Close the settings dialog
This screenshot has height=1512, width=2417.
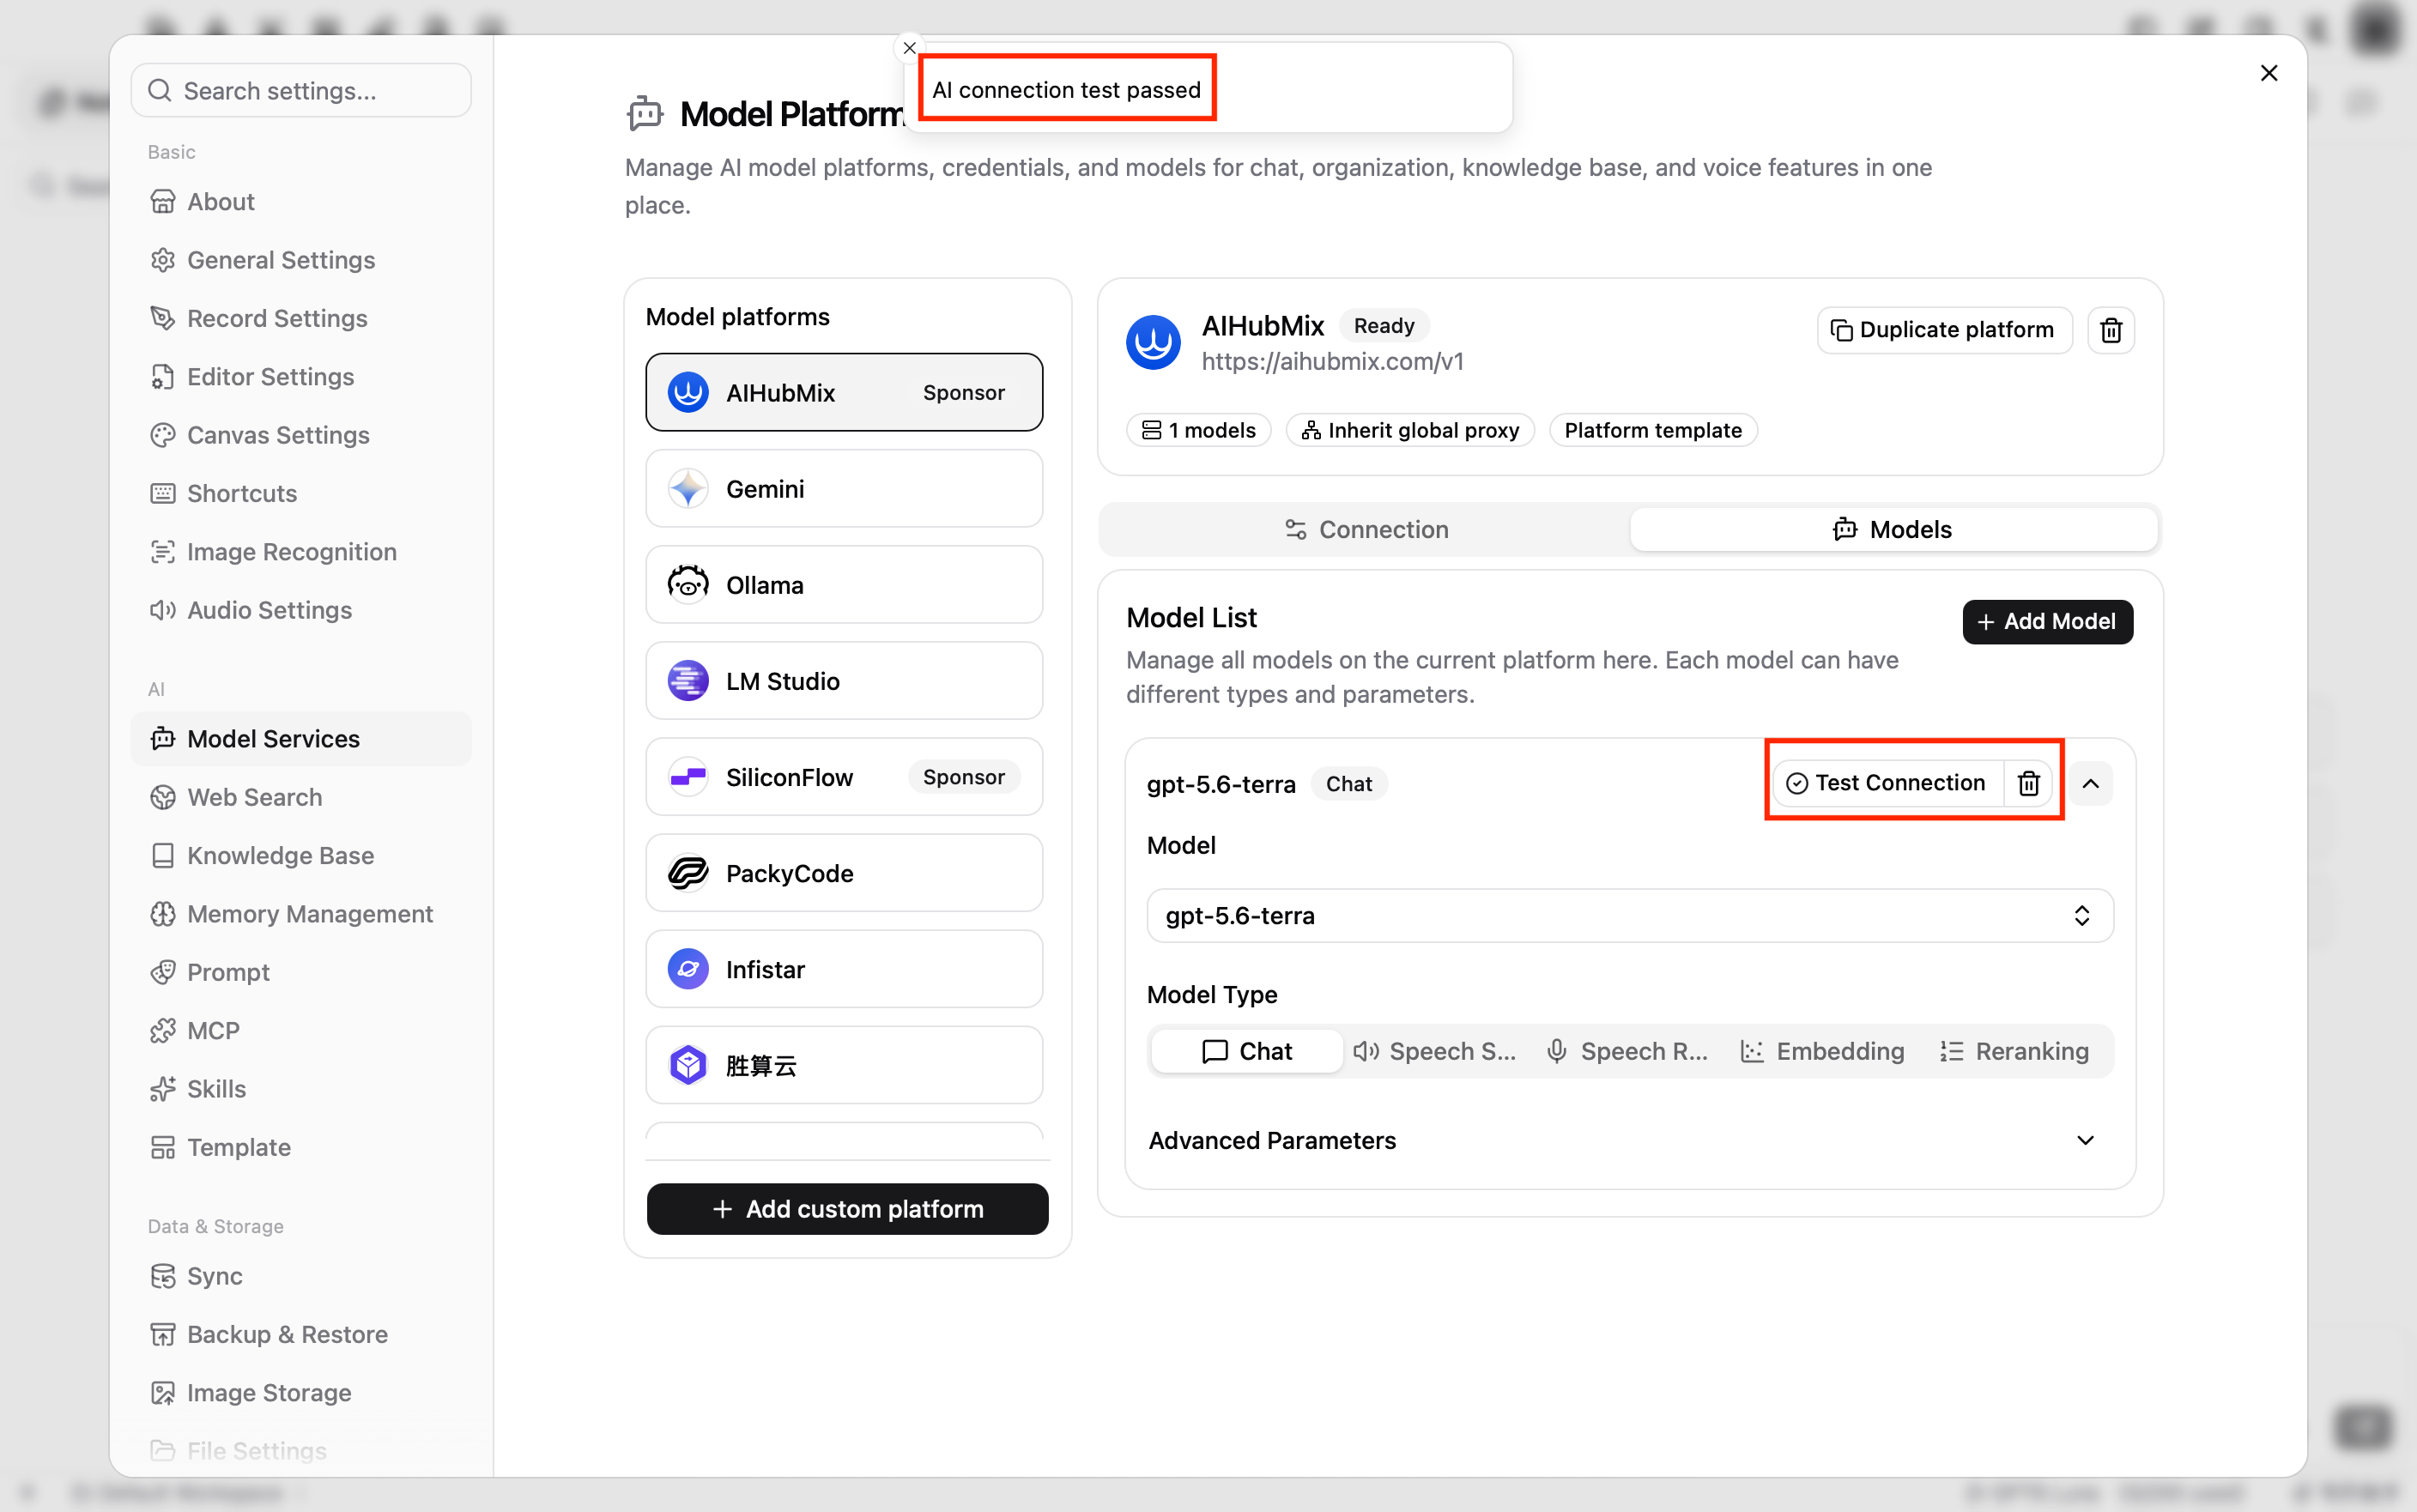2268,73
